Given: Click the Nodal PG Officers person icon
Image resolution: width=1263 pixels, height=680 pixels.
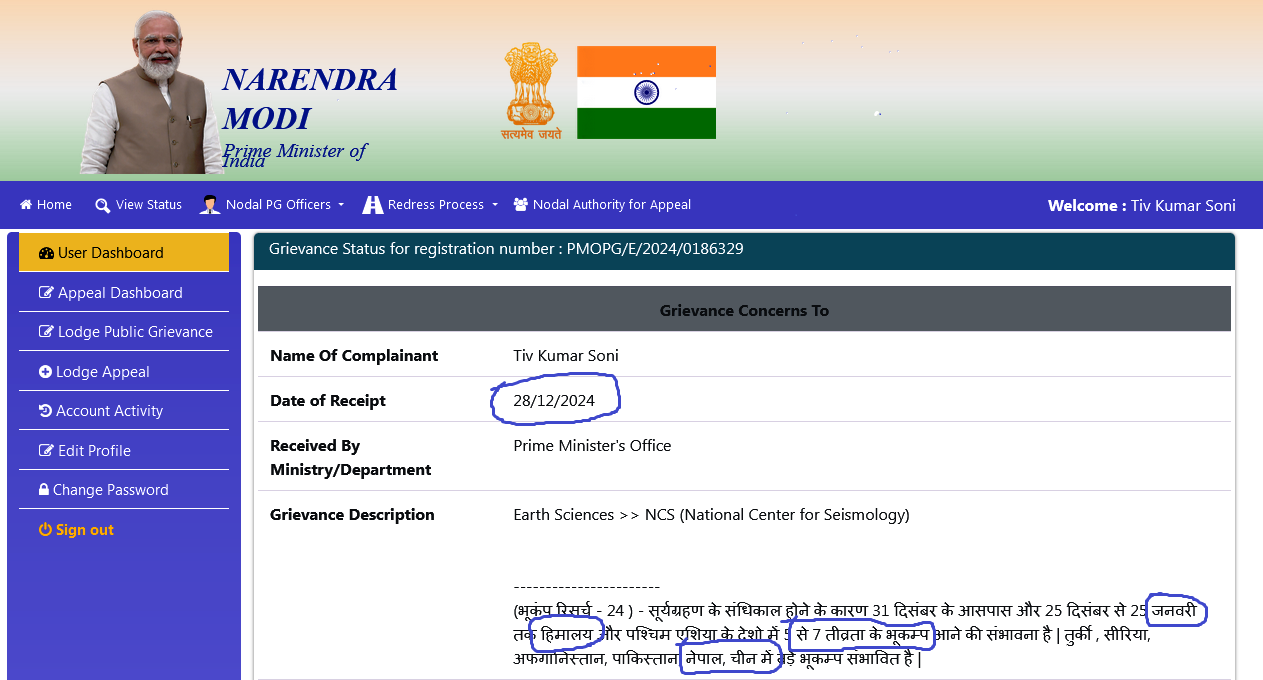Looking at the screenshot, I should (x=210, y=205).
